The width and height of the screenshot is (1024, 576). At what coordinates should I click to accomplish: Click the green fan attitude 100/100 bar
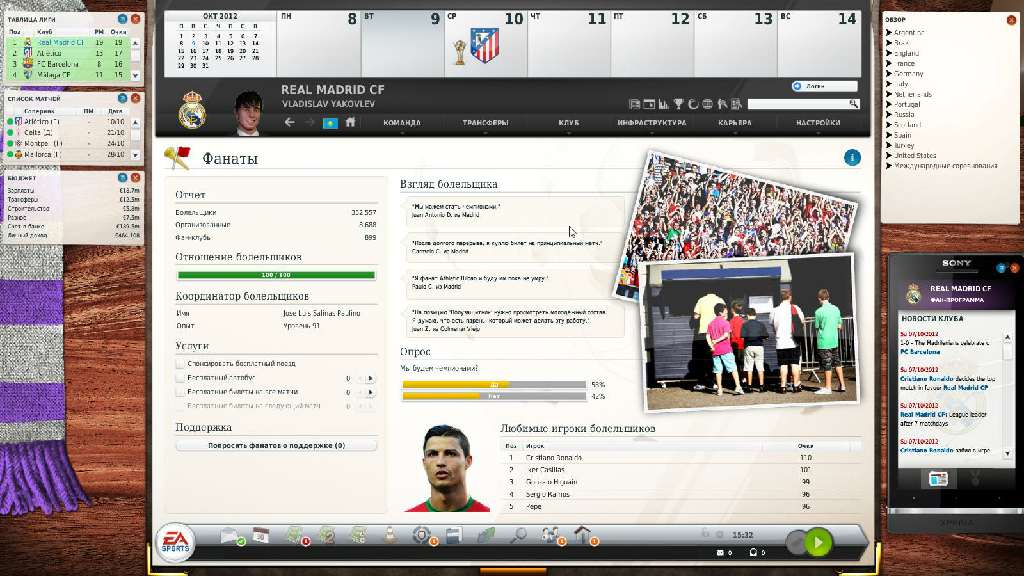(276, 275)
